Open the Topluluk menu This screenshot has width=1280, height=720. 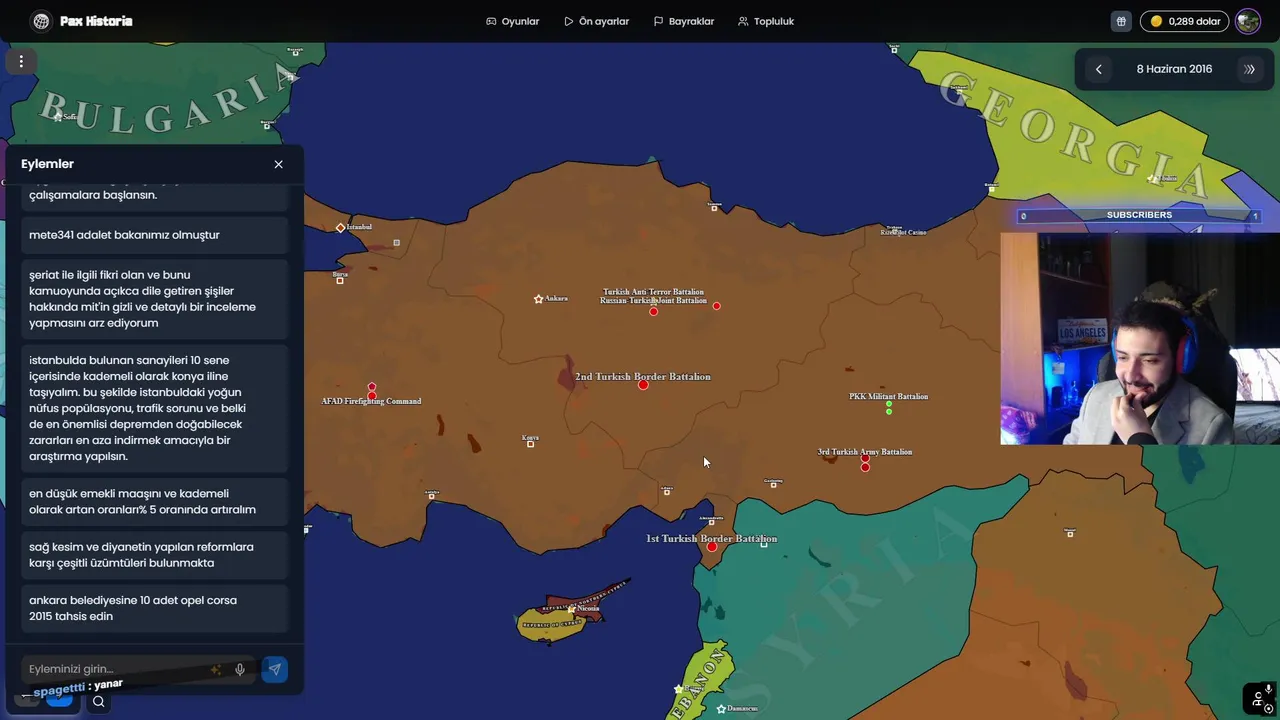click(x=766, y=21)
